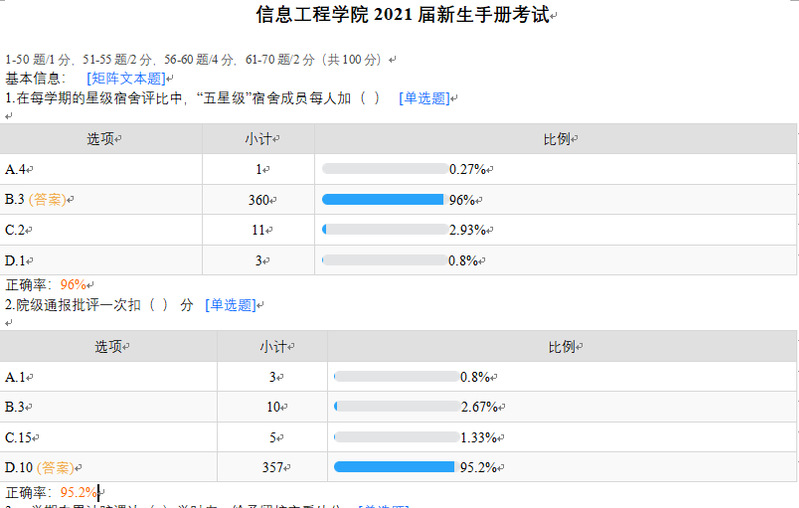Click the [矩阵文本题] link

coord(126,78)
